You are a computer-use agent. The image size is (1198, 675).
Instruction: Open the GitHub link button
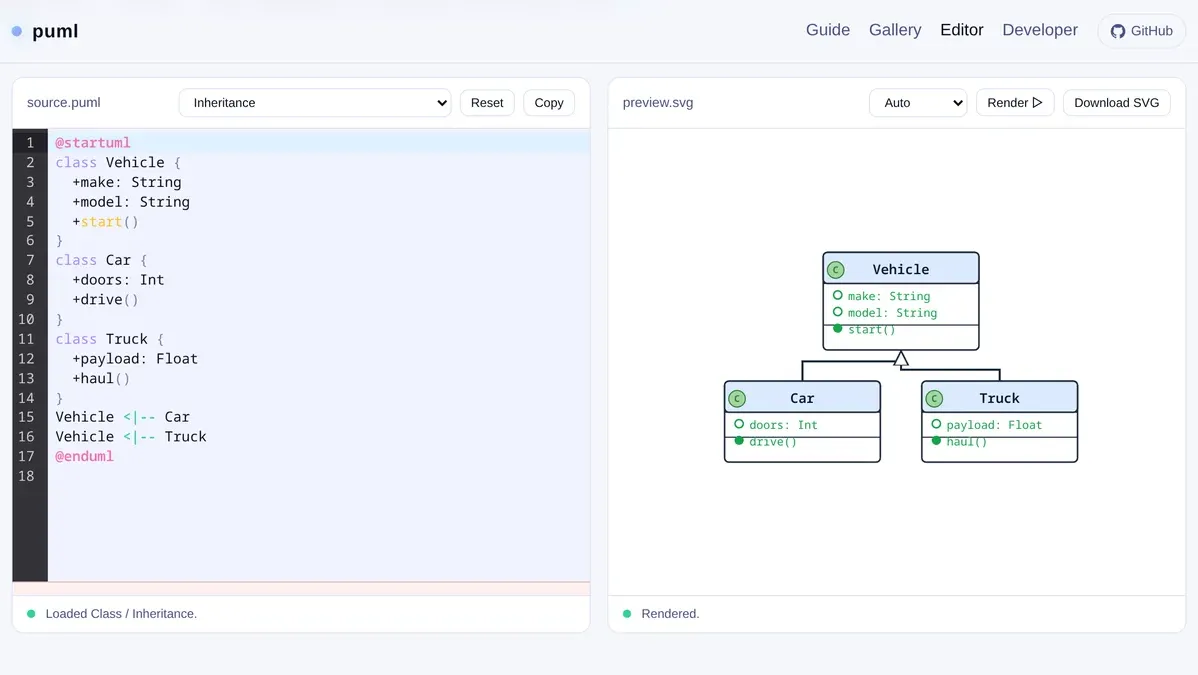[1141, 31]
